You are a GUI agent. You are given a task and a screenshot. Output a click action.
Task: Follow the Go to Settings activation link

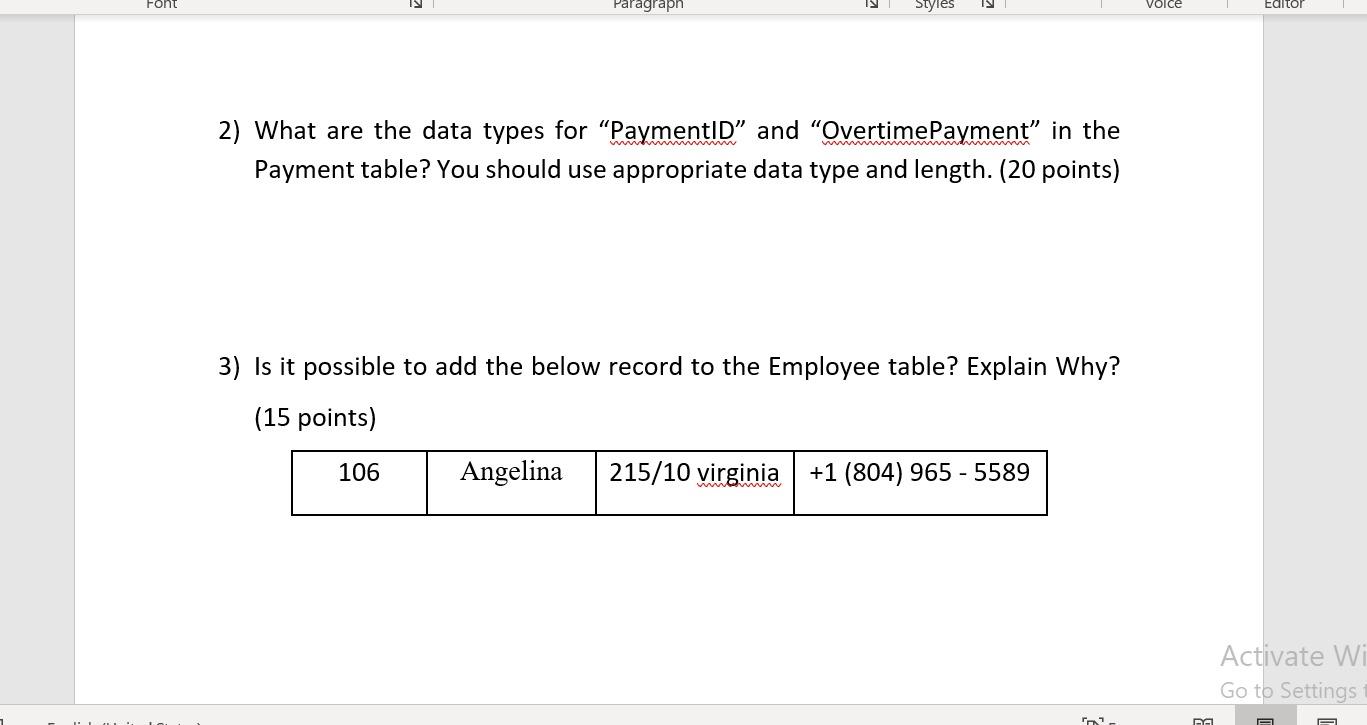[x=1292, y=690]
